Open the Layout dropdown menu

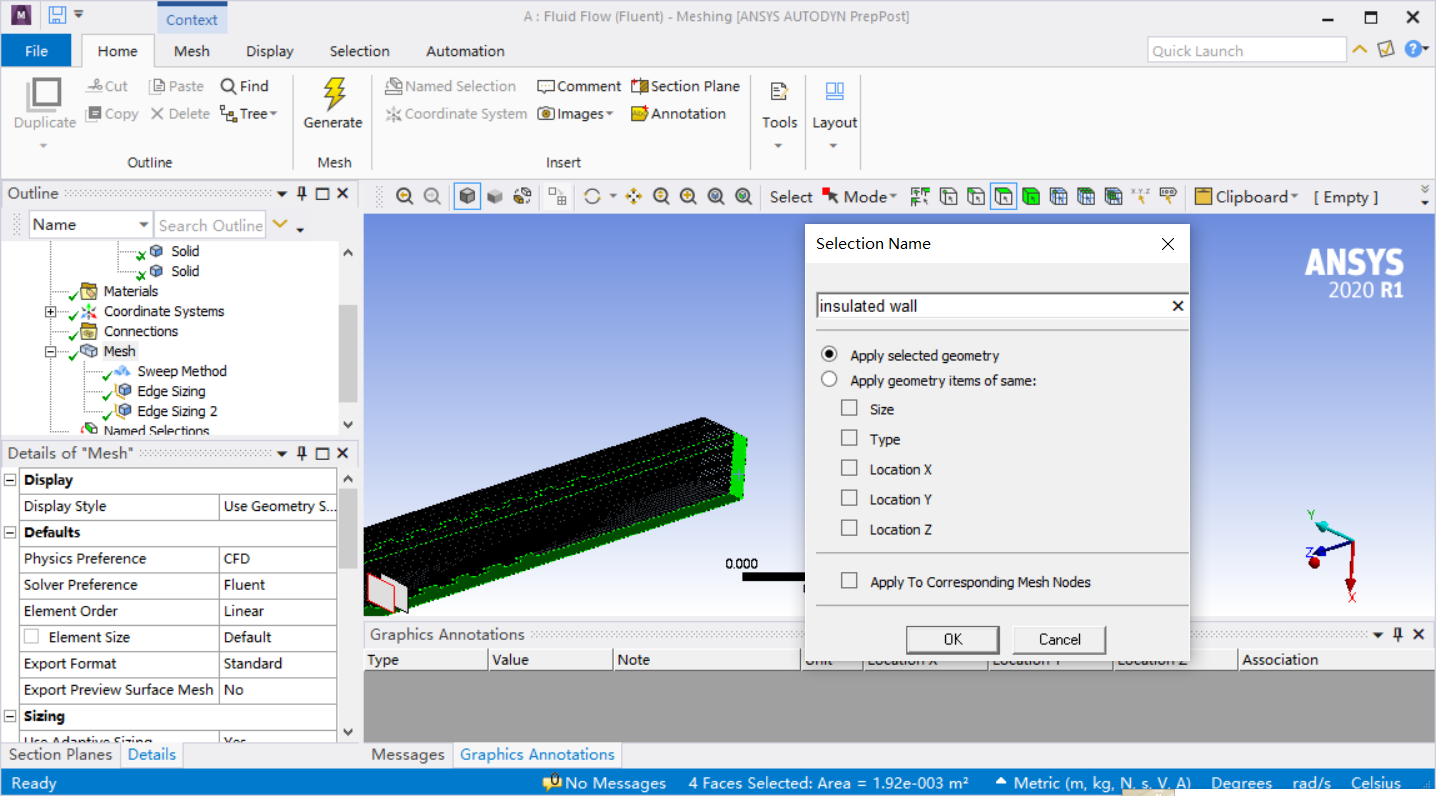pos(834,146)
